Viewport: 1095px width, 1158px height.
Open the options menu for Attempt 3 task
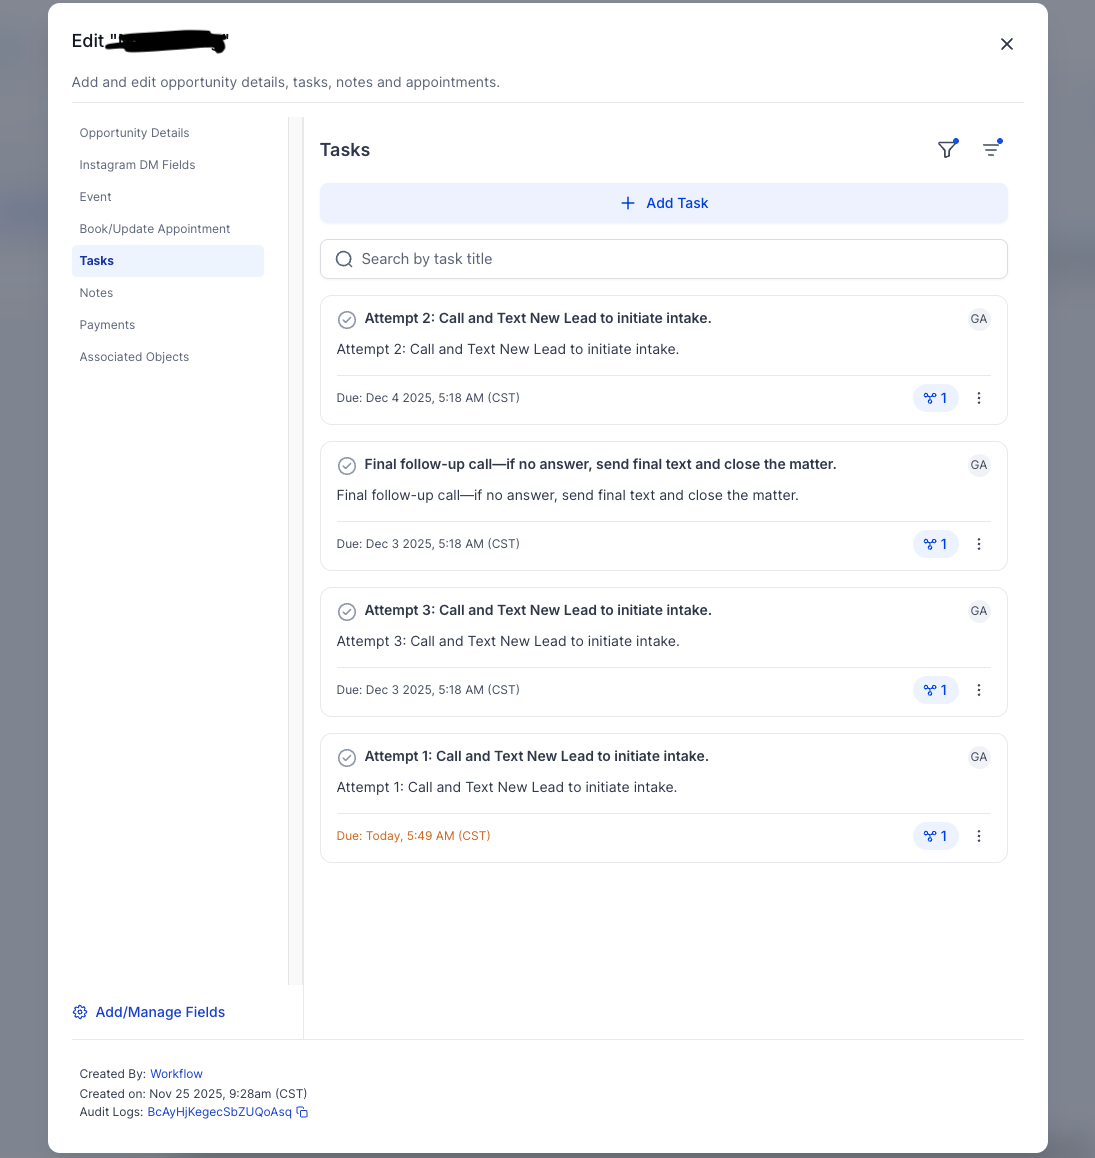click(979, 689)
